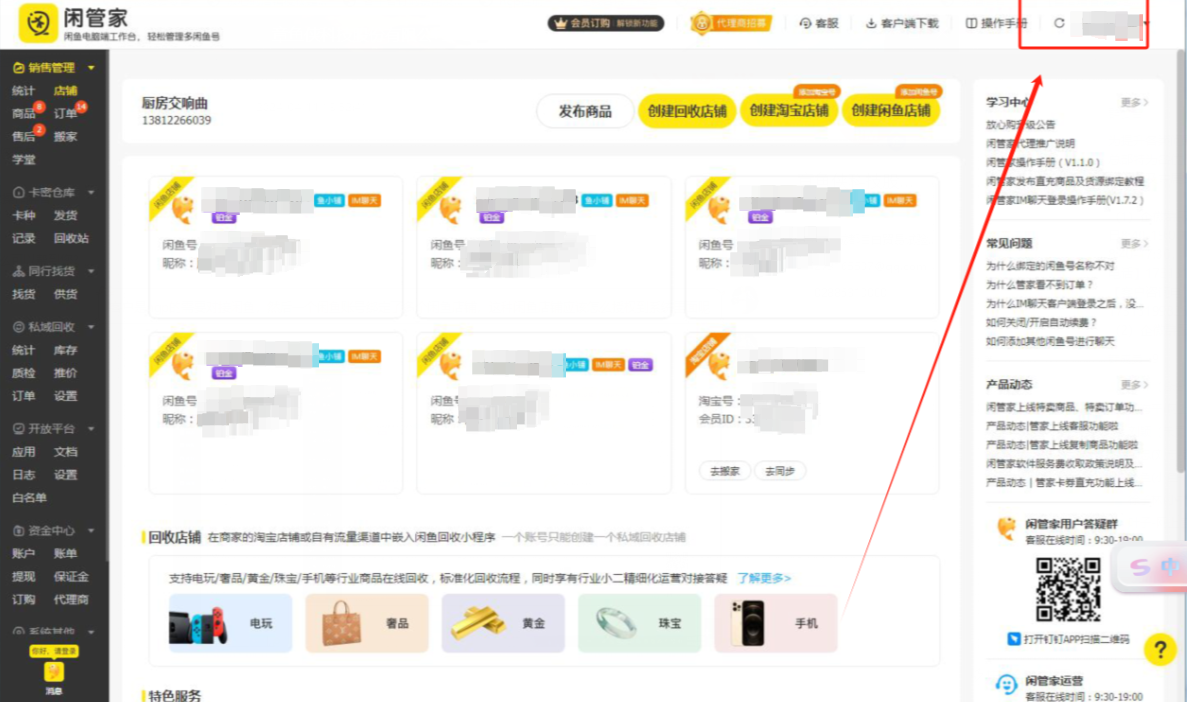Image resolution: width=1187 pixels, height=702 pixels.
Task: Open the user account dropdown arrow
Action: pos(1145,24)
